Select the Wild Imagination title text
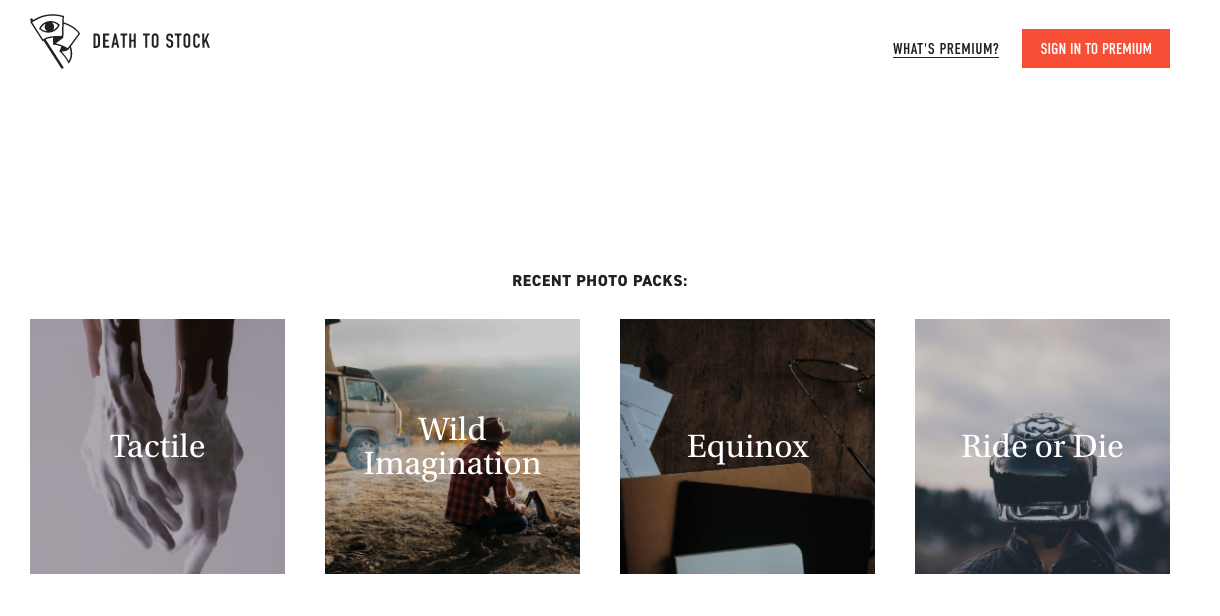 click(452, 446)
